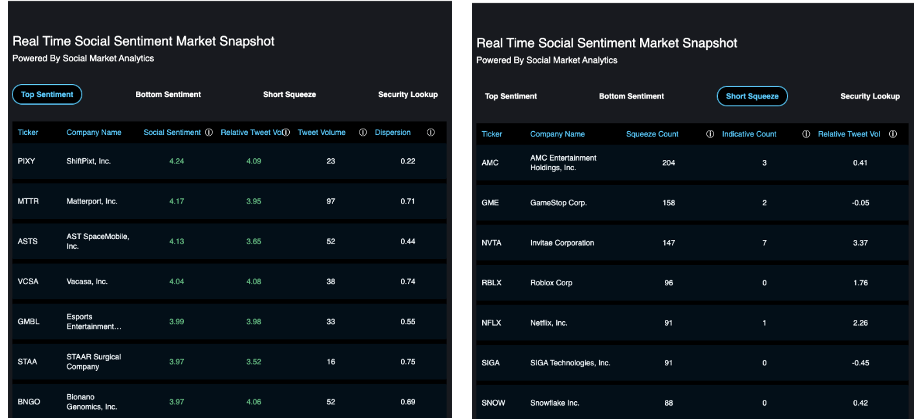Click the info icon next to Squeeze Count
Image resolution: width=922 pixels, height=420 pixels.
[708, 134]
